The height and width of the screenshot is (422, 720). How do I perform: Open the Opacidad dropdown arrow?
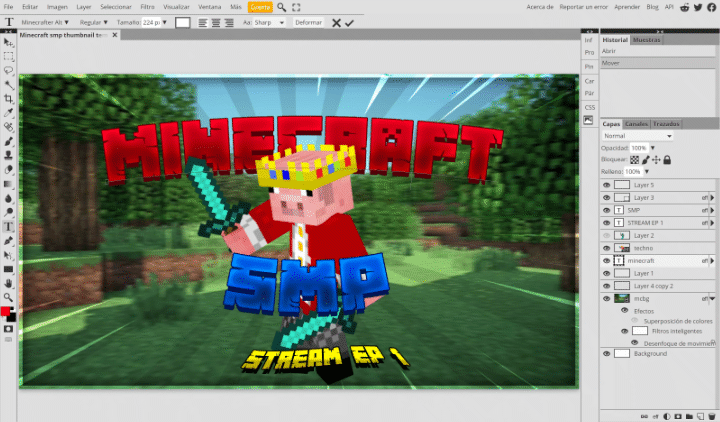pyautogui.click(x=652, y=148)
